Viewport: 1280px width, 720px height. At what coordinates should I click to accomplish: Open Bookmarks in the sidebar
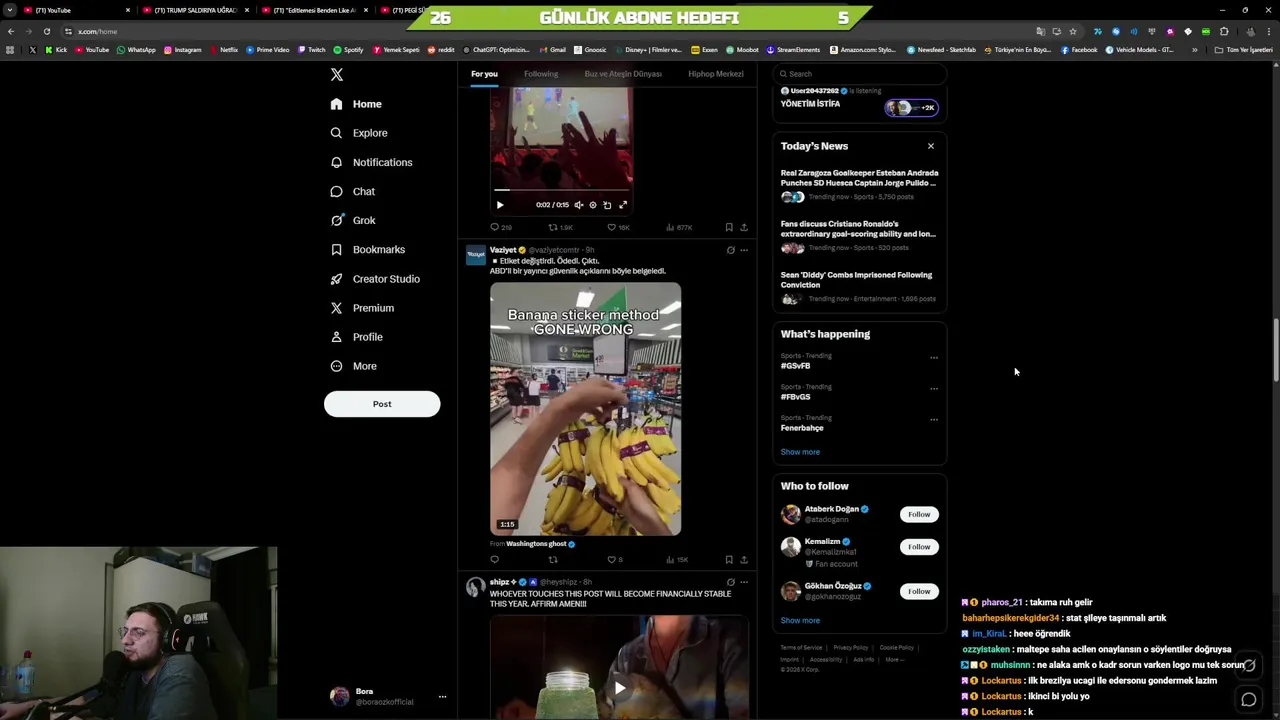(x=368, y=249)
